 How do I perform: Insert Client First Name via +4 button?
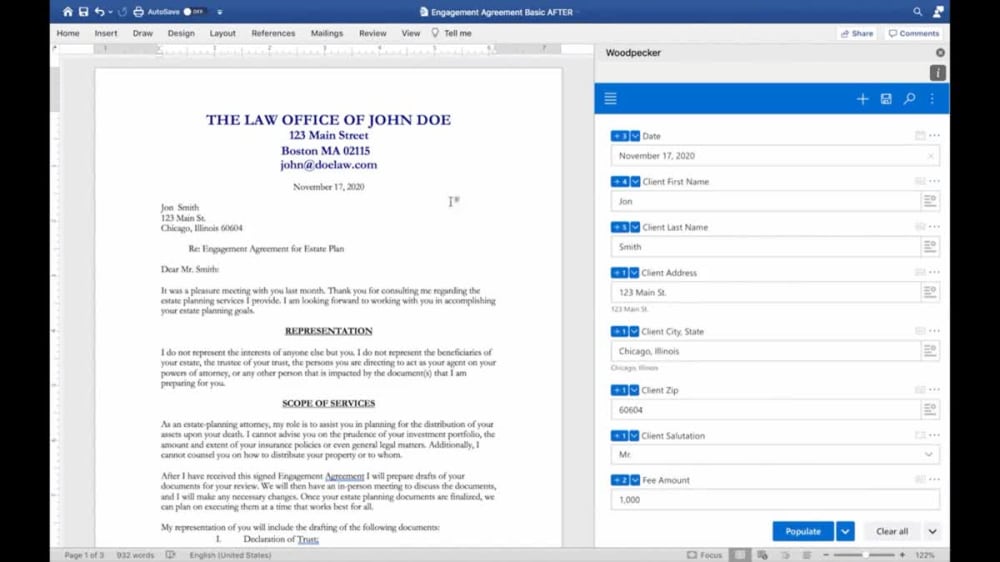point(620,182)
